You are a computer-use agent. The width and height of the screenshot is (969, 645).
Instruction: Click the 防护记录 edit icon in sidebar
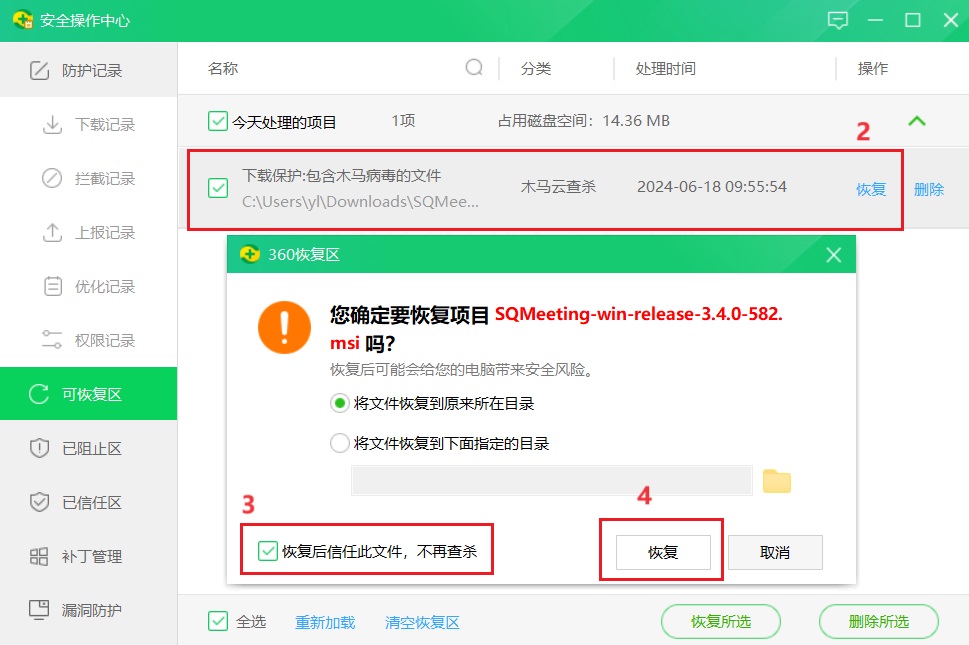click(x=40, y=70)
